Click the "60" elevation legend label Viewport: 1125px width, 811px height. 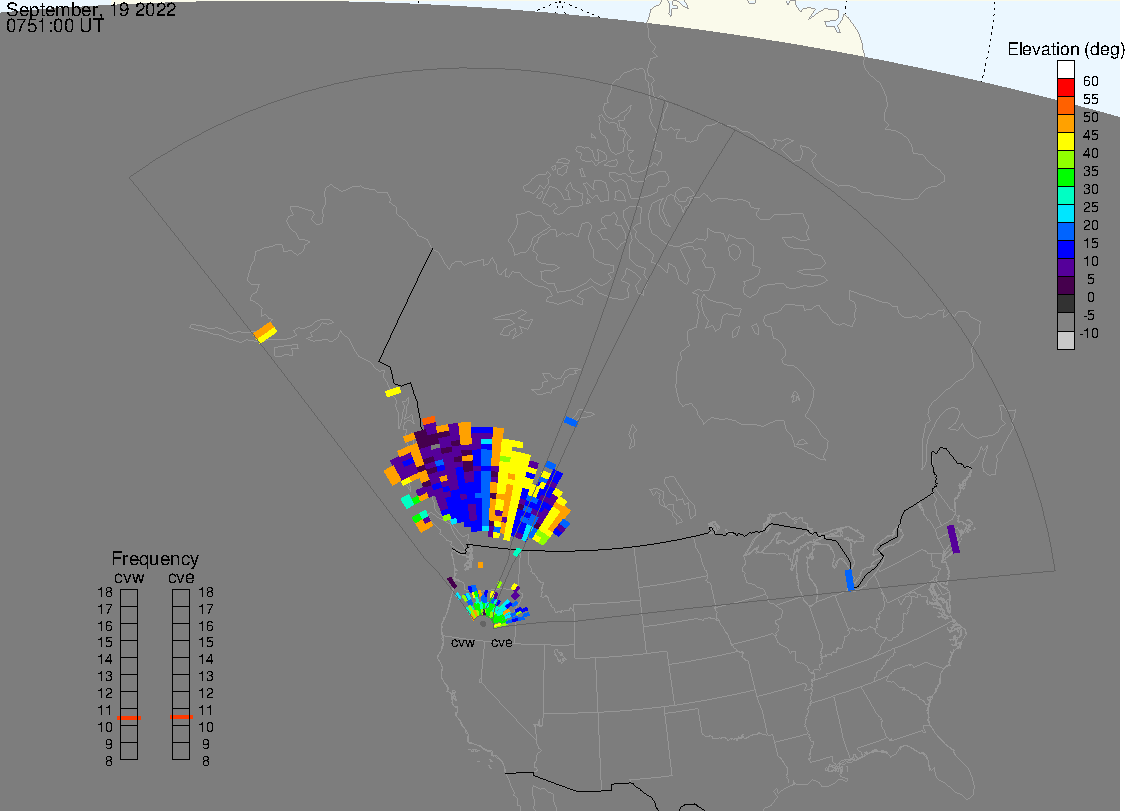point(1091,81)
